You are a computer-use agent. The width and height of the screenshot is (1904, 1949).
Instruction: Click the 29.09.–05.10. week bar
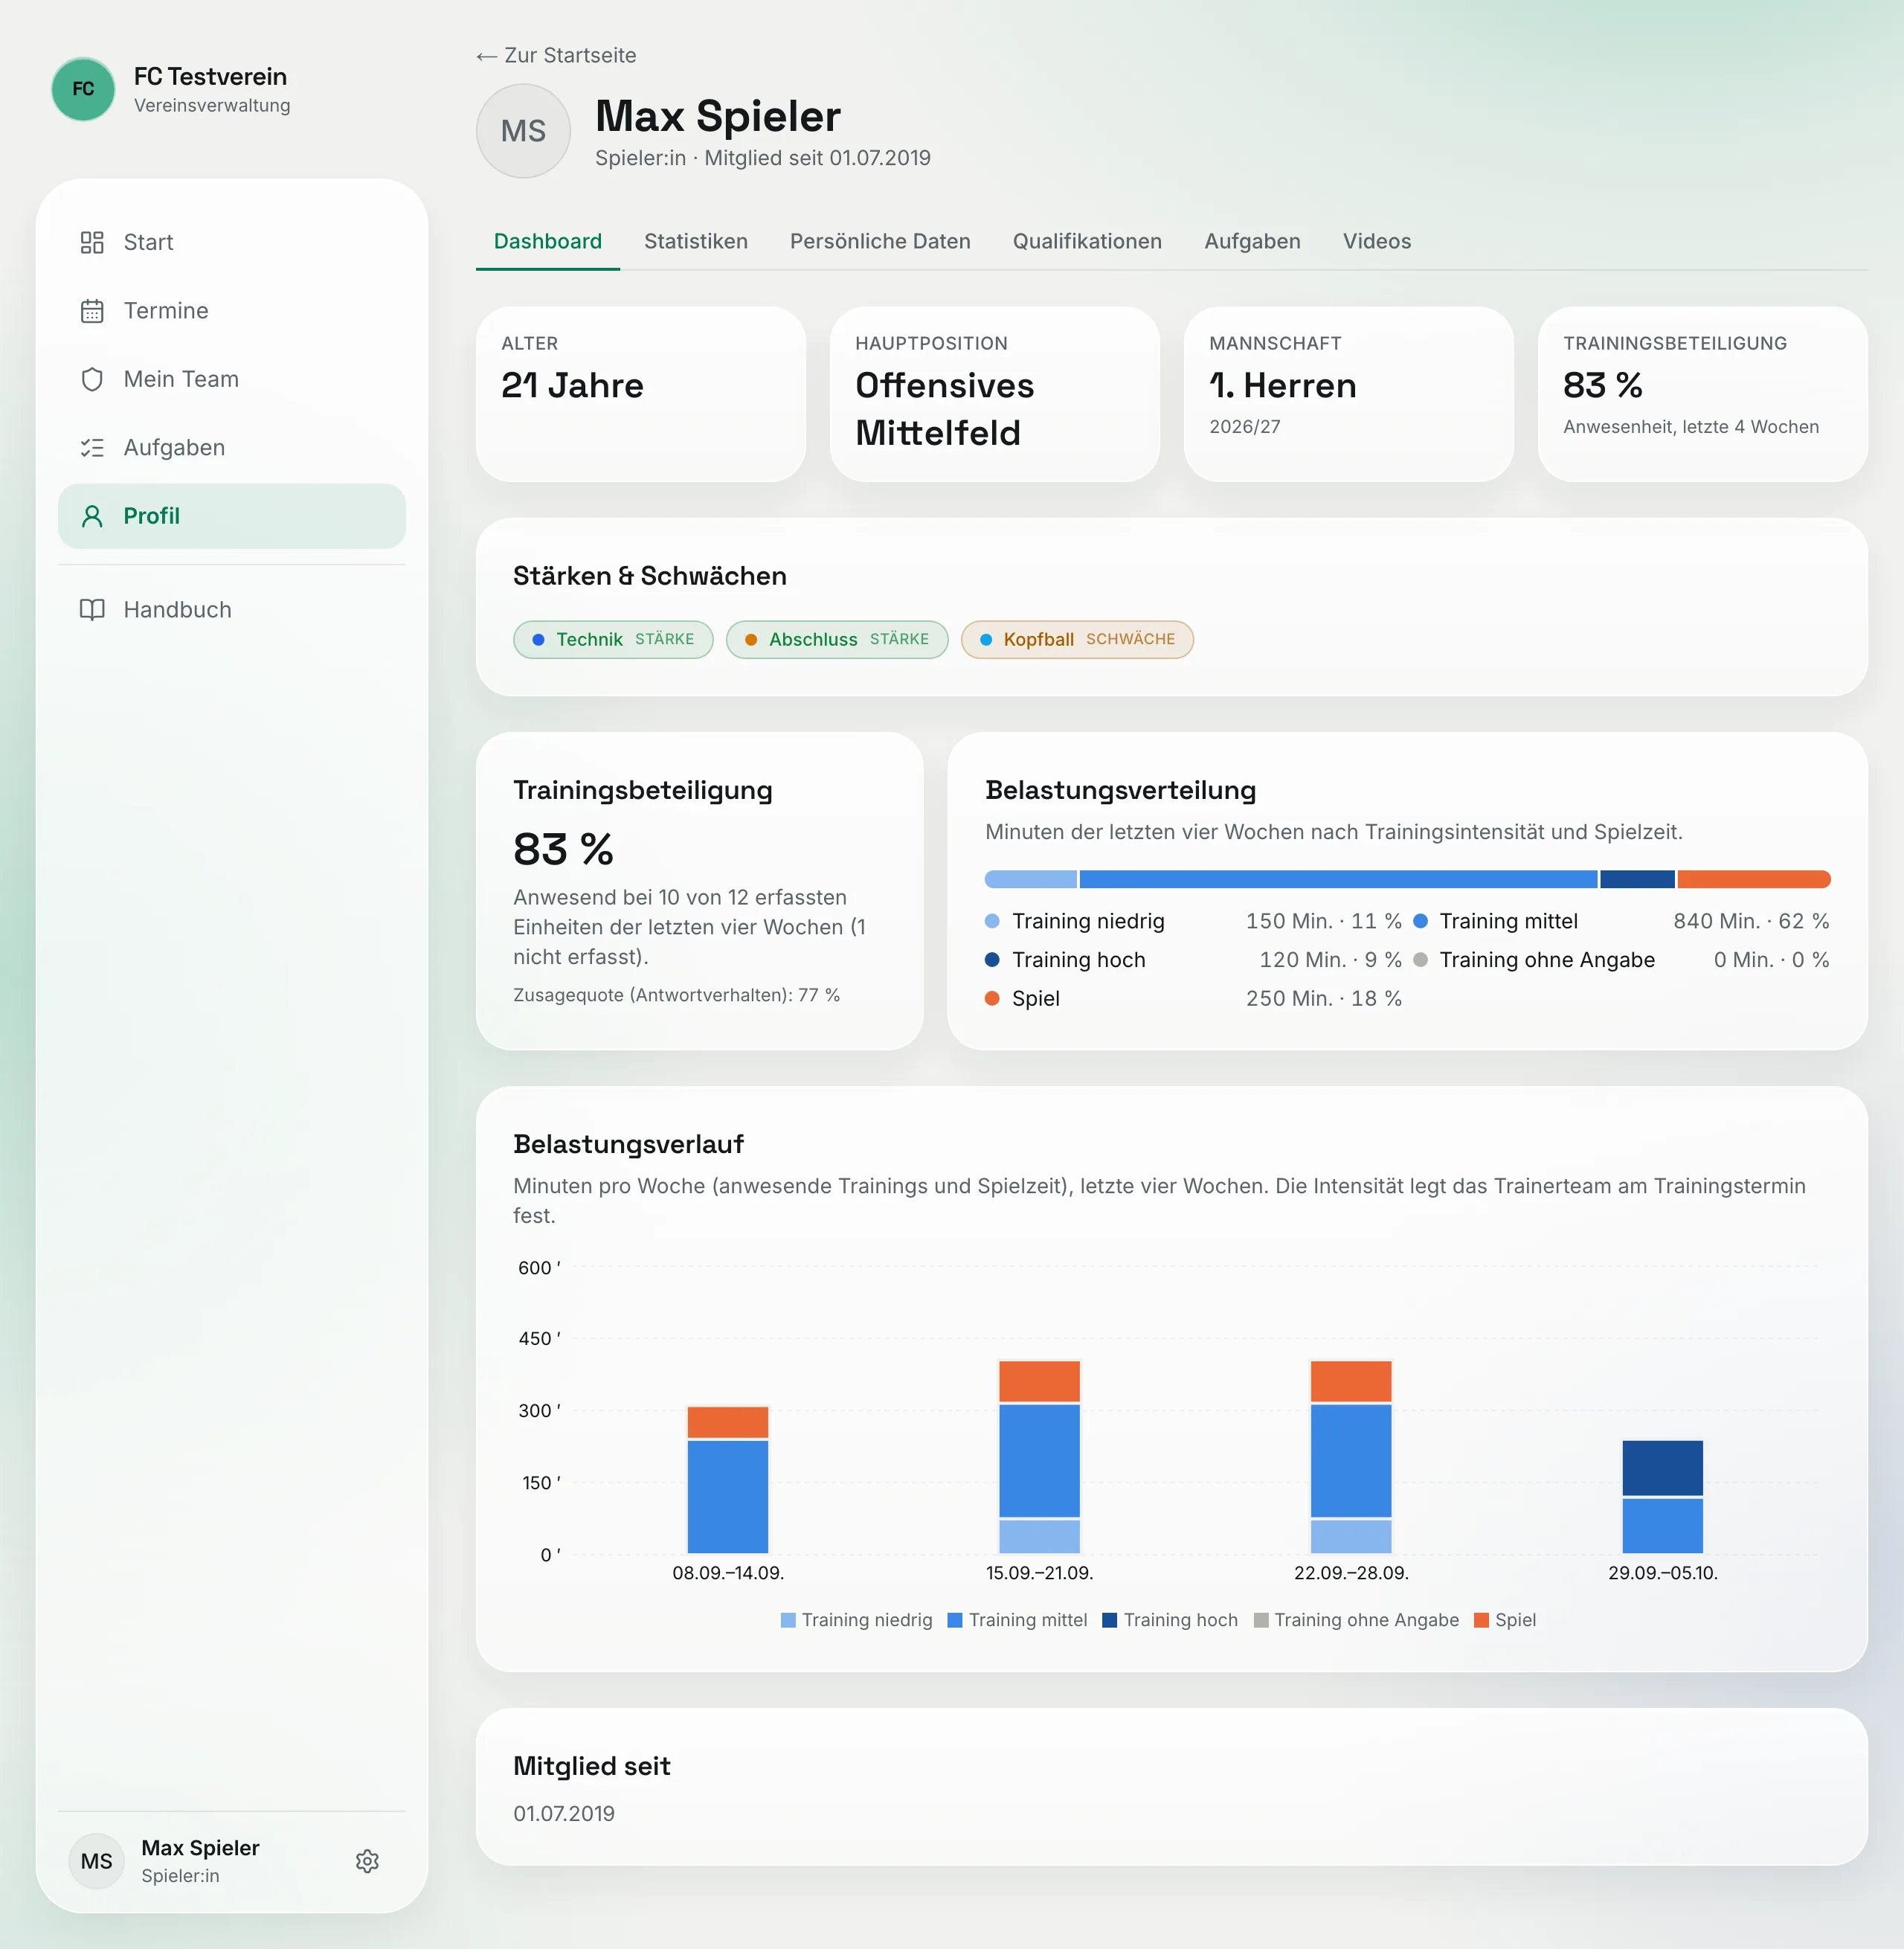click(1662, 1497)
